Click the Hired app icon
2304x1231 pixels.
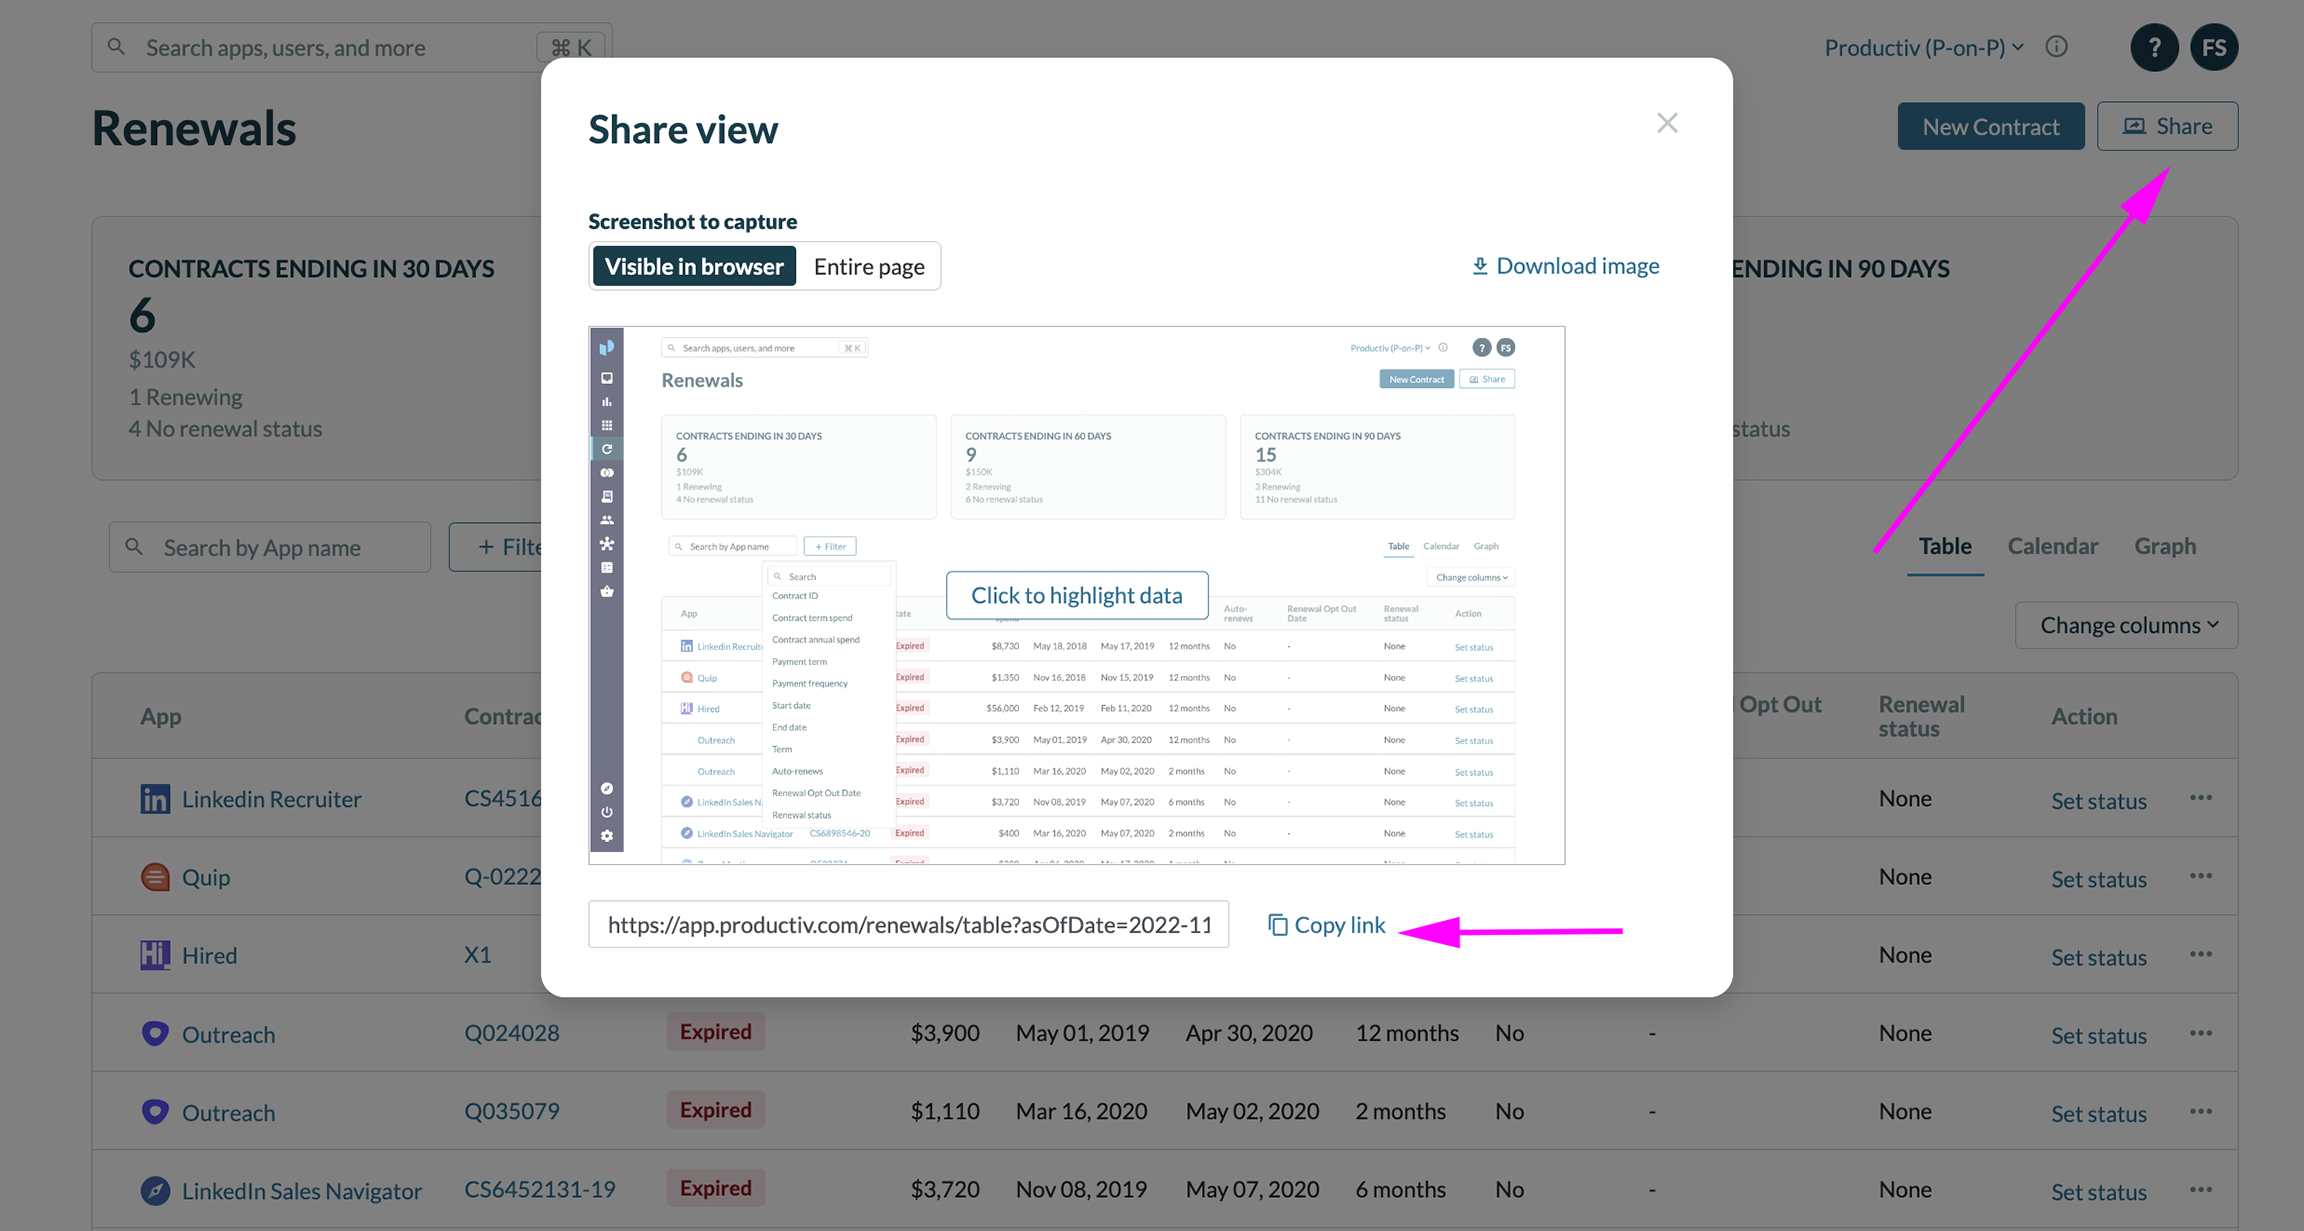[x=155, y=954]
